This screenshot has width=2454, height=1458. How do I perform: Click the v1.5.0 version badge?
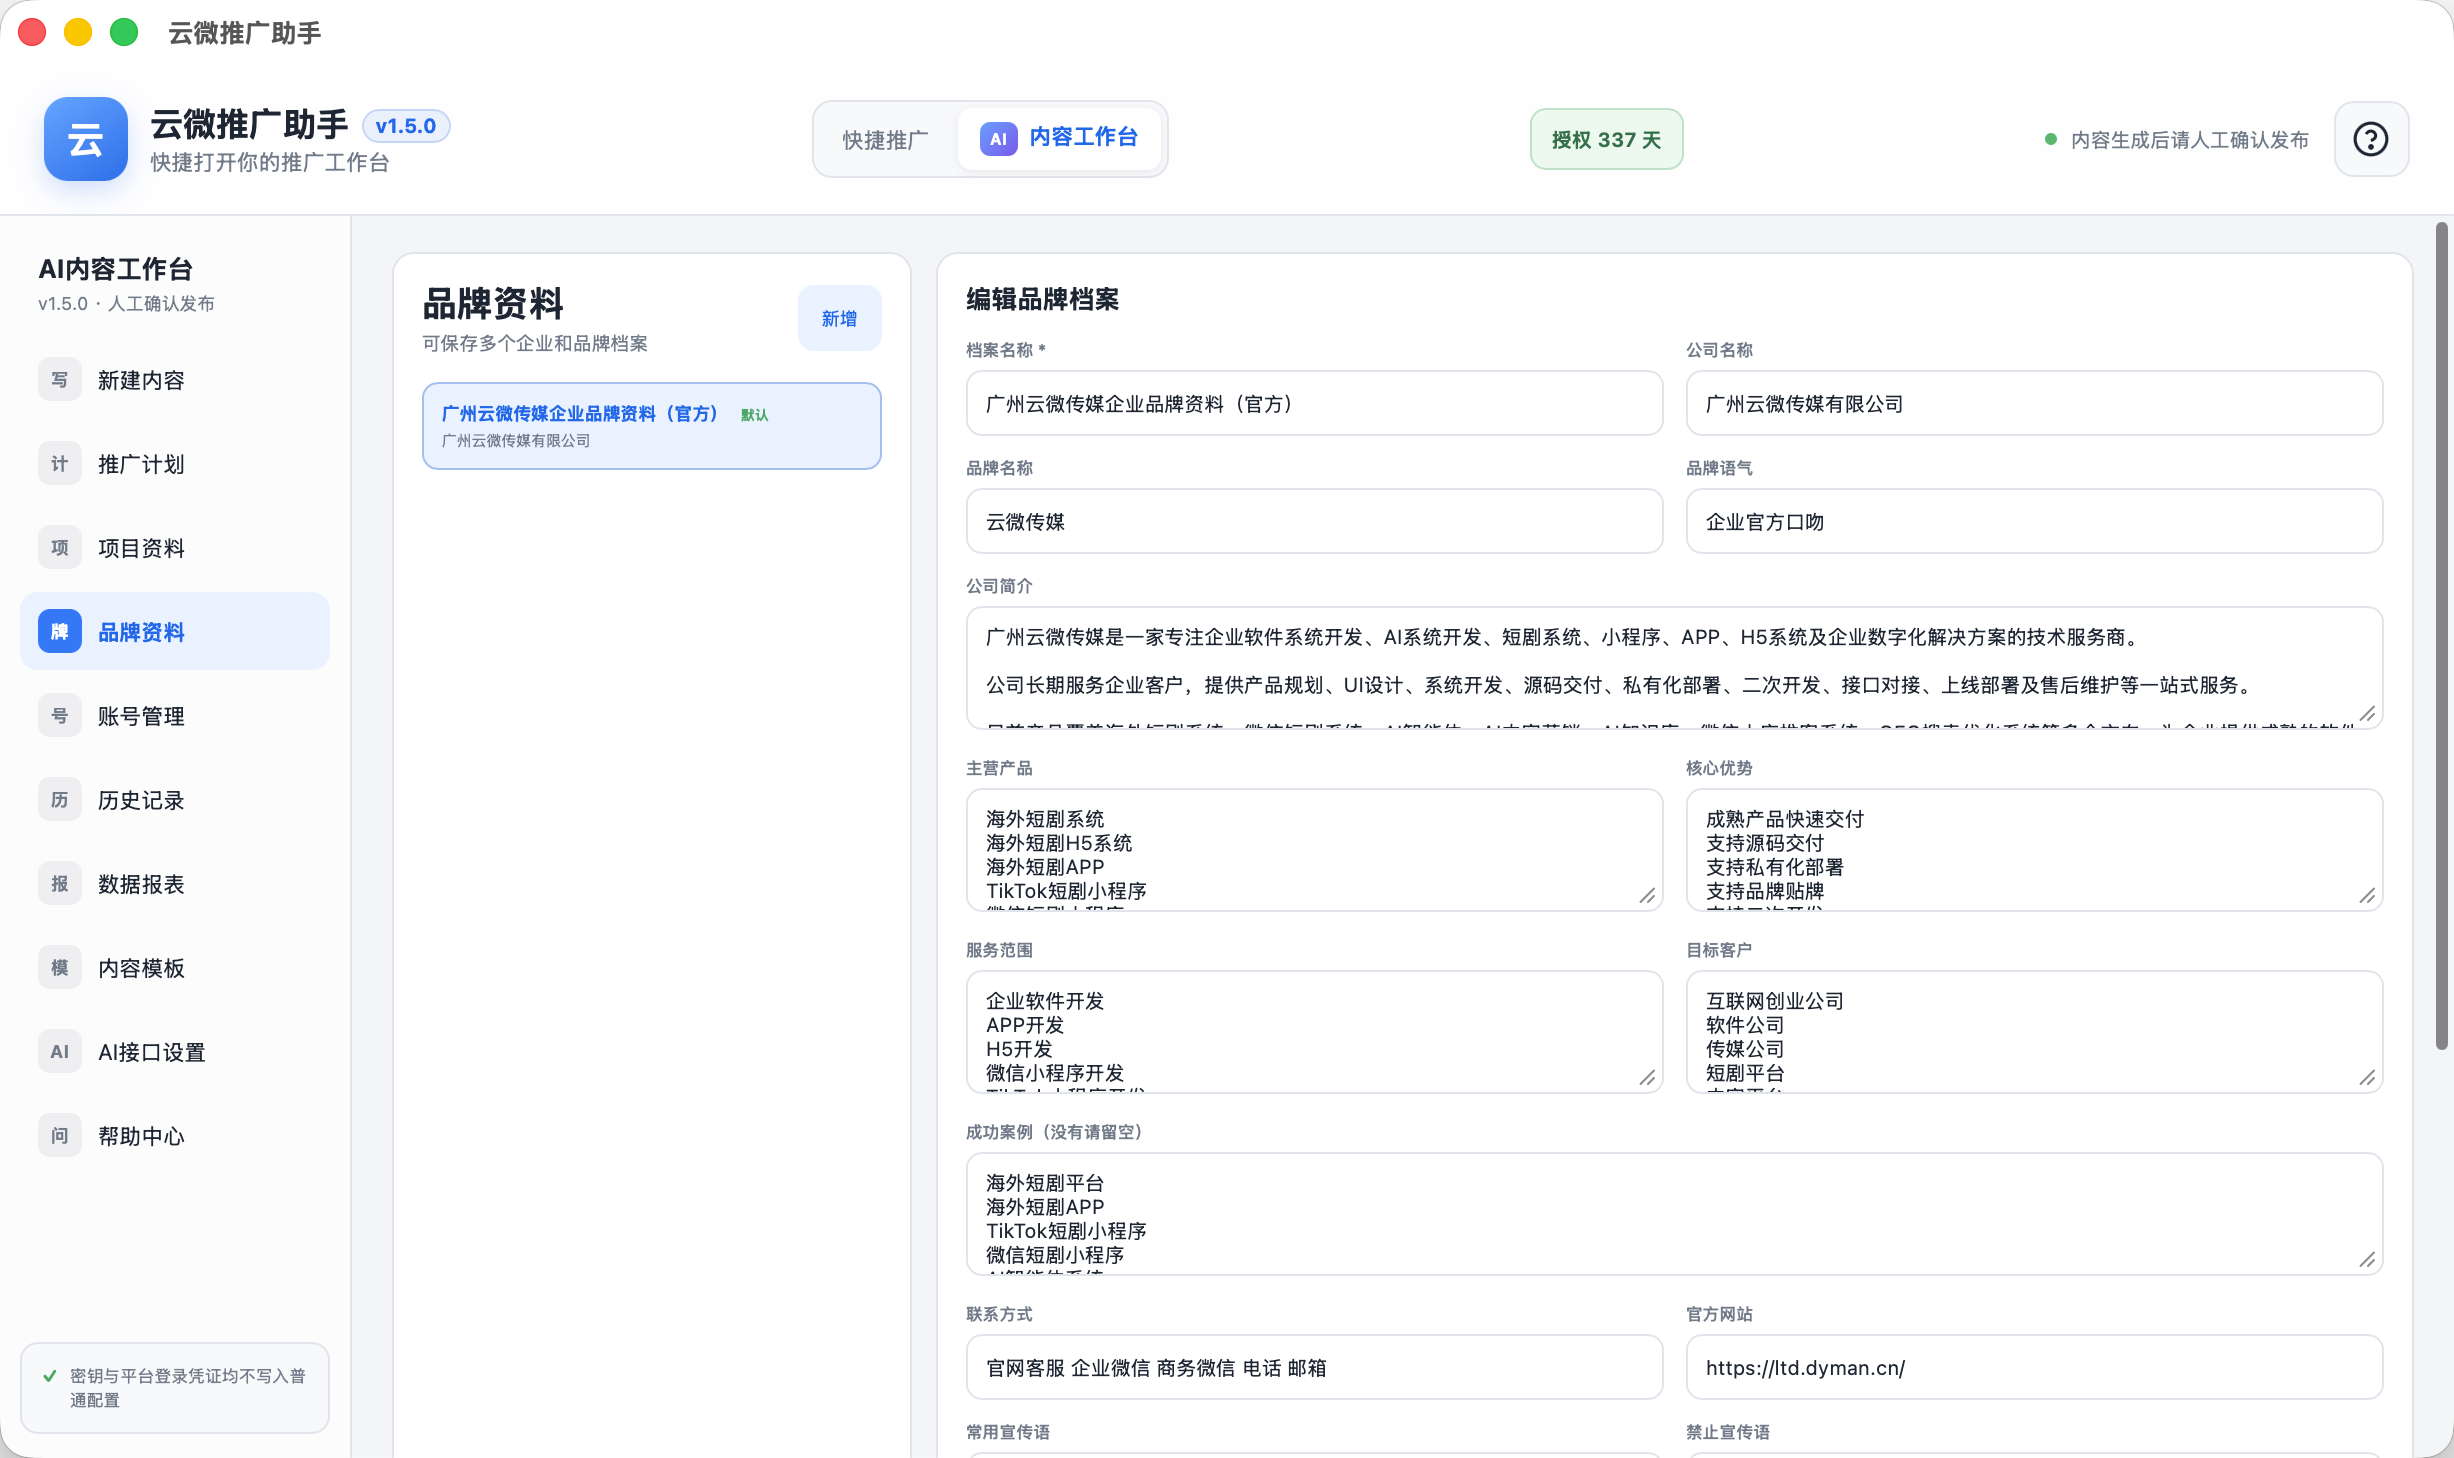pos(405,126)
